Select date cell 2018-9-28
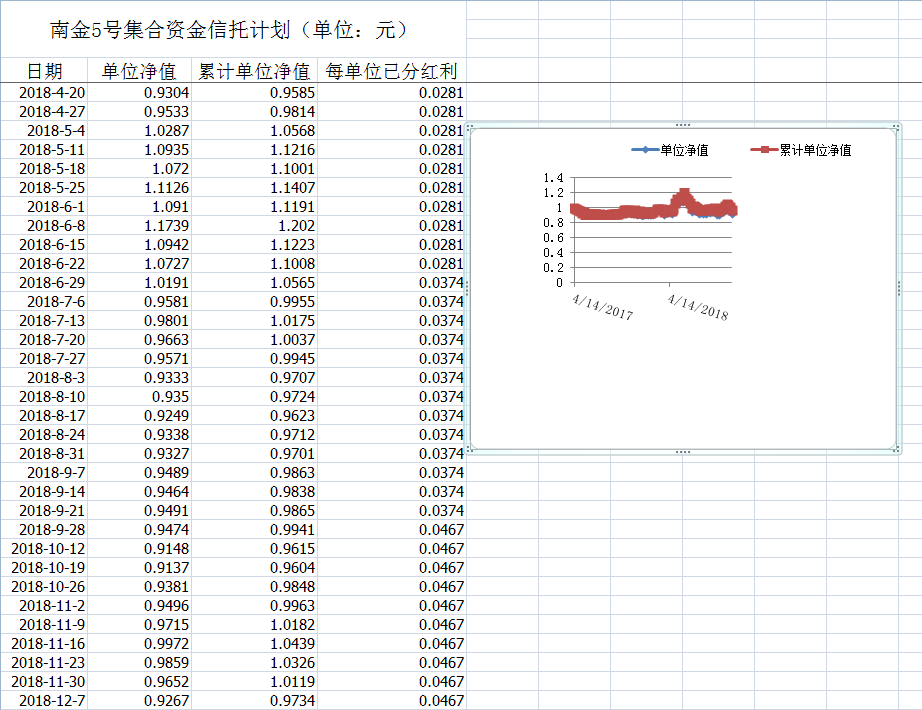Image resolution: width=922 pixels, height=710 pixels. click(x=44, y=529)
